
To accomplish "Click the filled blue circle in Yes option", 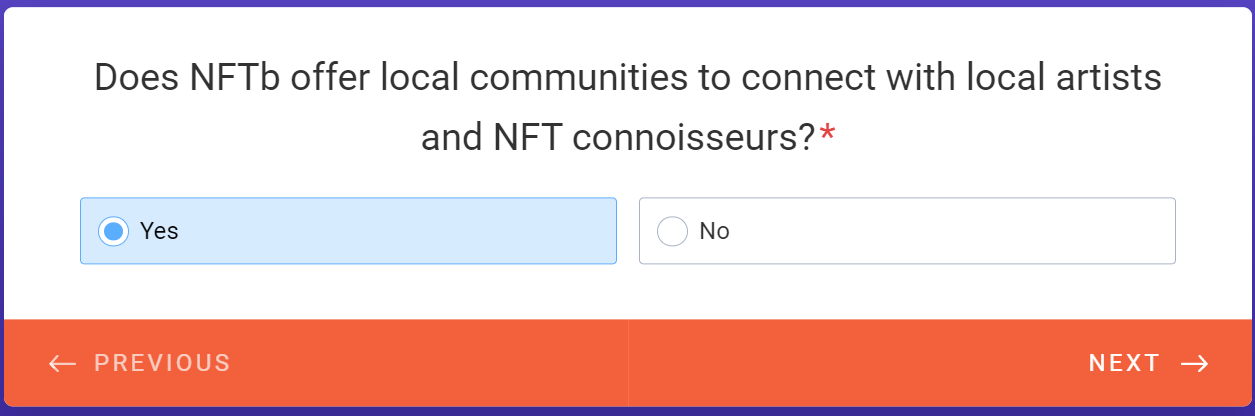I will click(114, 231).
